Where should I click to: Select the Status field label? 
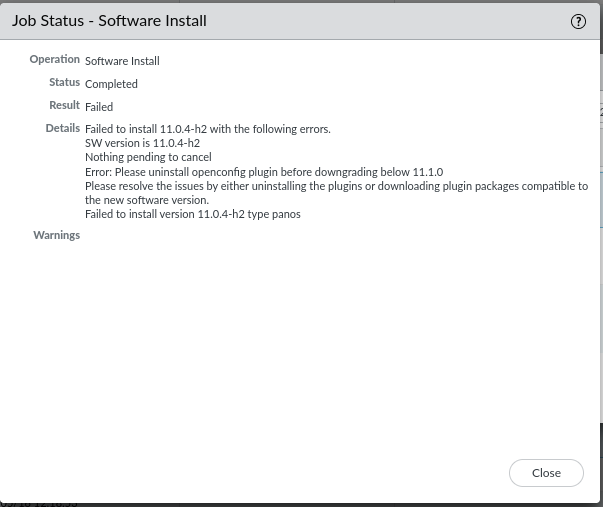click(64, 82)
